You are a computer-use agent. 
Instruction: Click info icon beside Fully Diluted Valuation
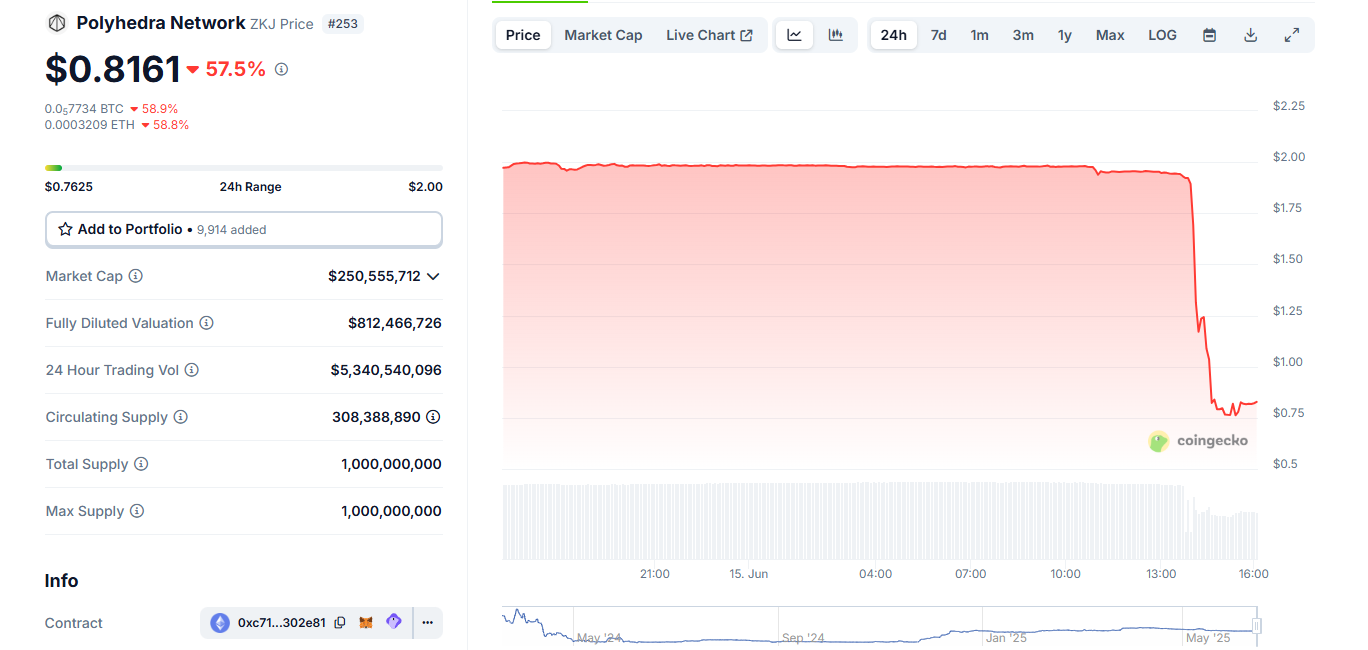206,323
